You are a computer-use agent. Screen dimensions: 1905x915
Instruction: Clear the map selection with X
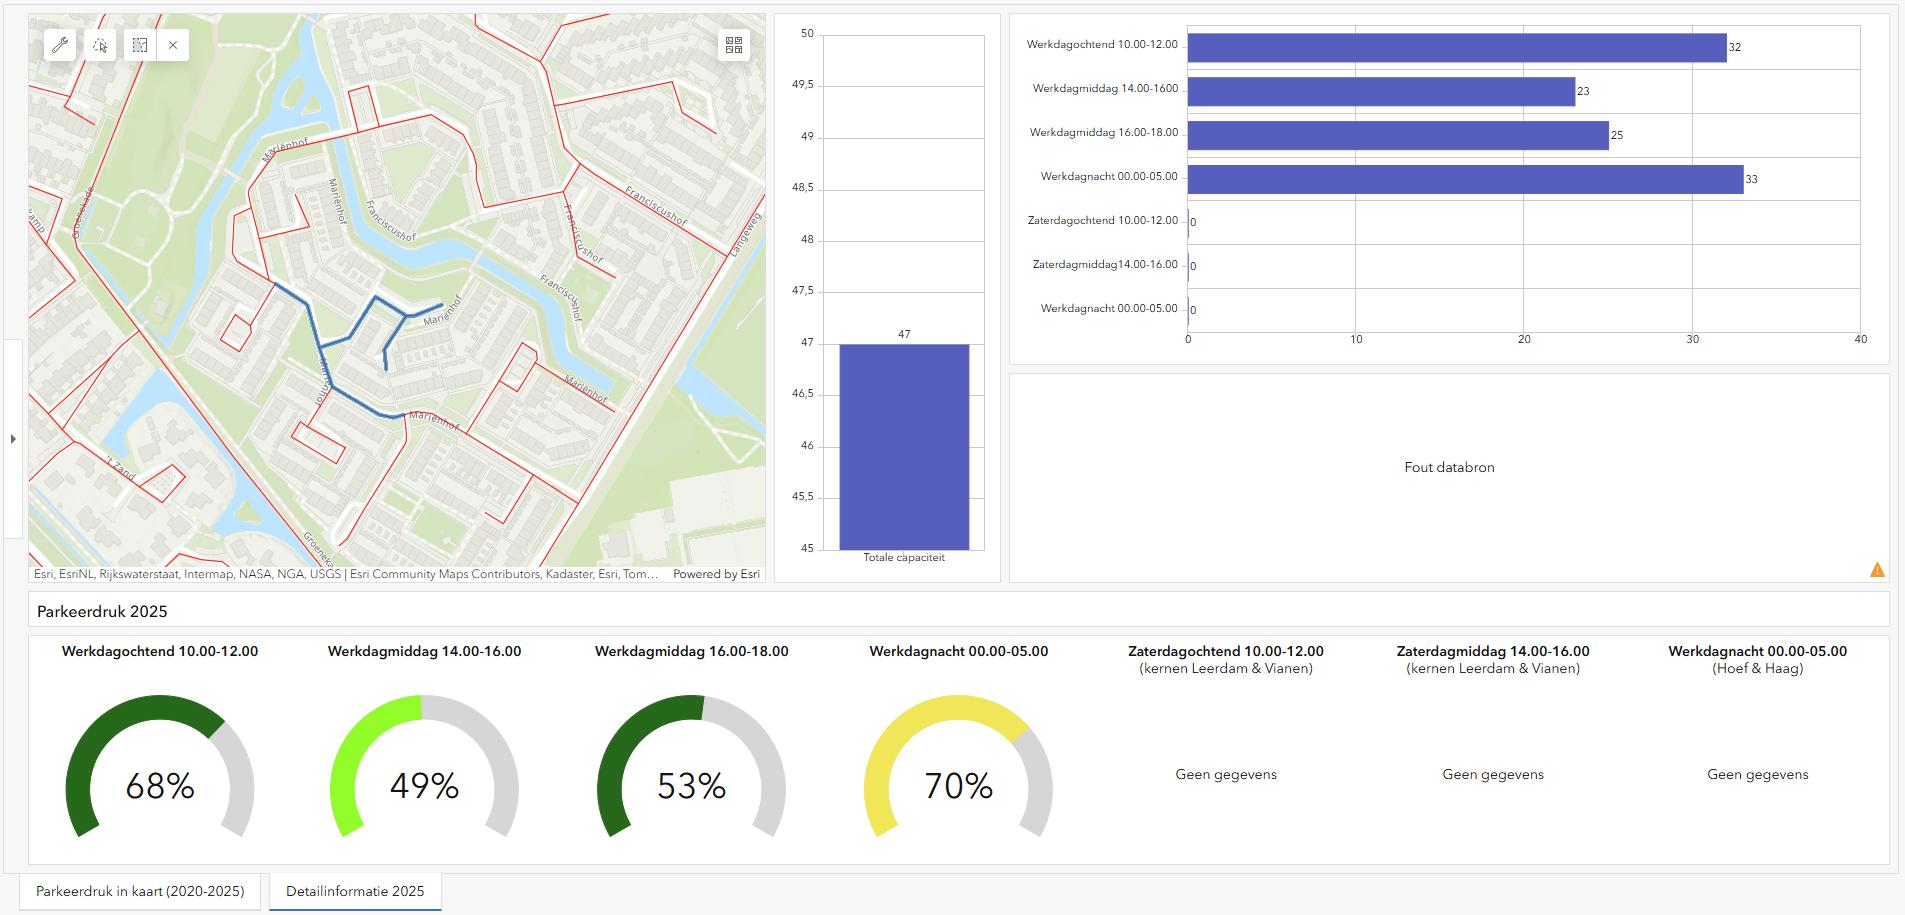(173, 45)
